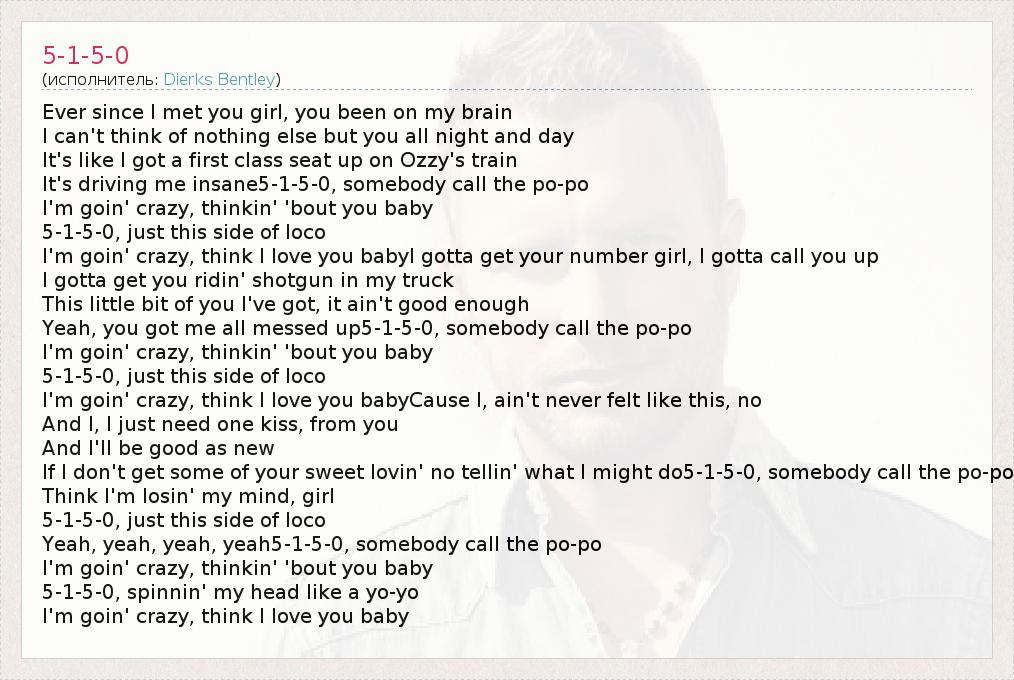Image resolution: width=1014 pixels, height=680 pixels.
Task: Click the lyric "I just need one kiss, from you"
Action: pyautogui.click(x=220, y=424)
